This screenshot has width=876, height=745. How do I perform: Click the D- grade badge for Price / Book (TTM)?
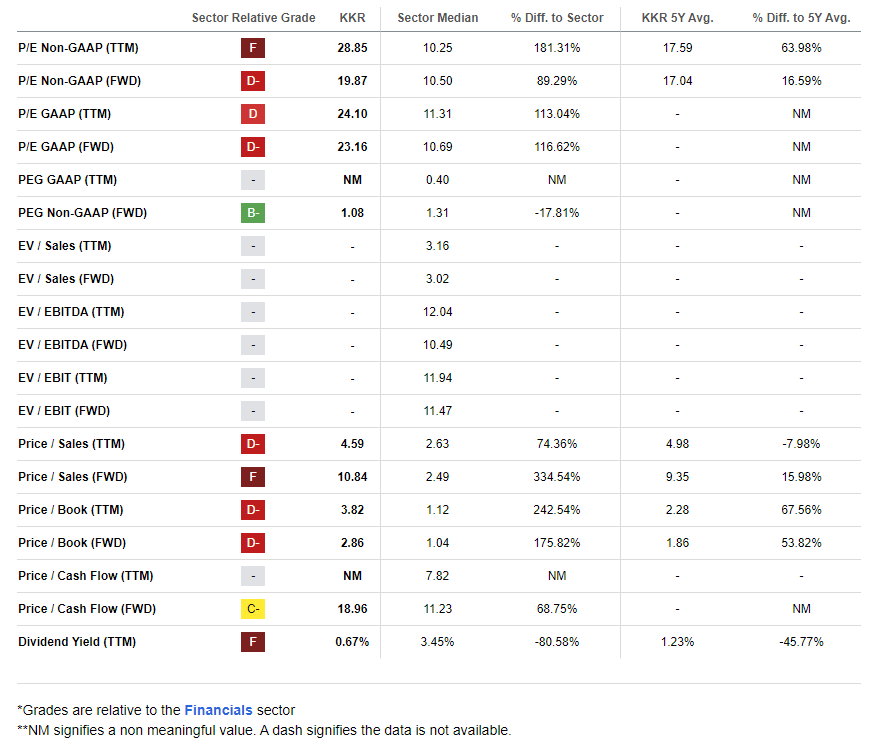pos(253,510)
